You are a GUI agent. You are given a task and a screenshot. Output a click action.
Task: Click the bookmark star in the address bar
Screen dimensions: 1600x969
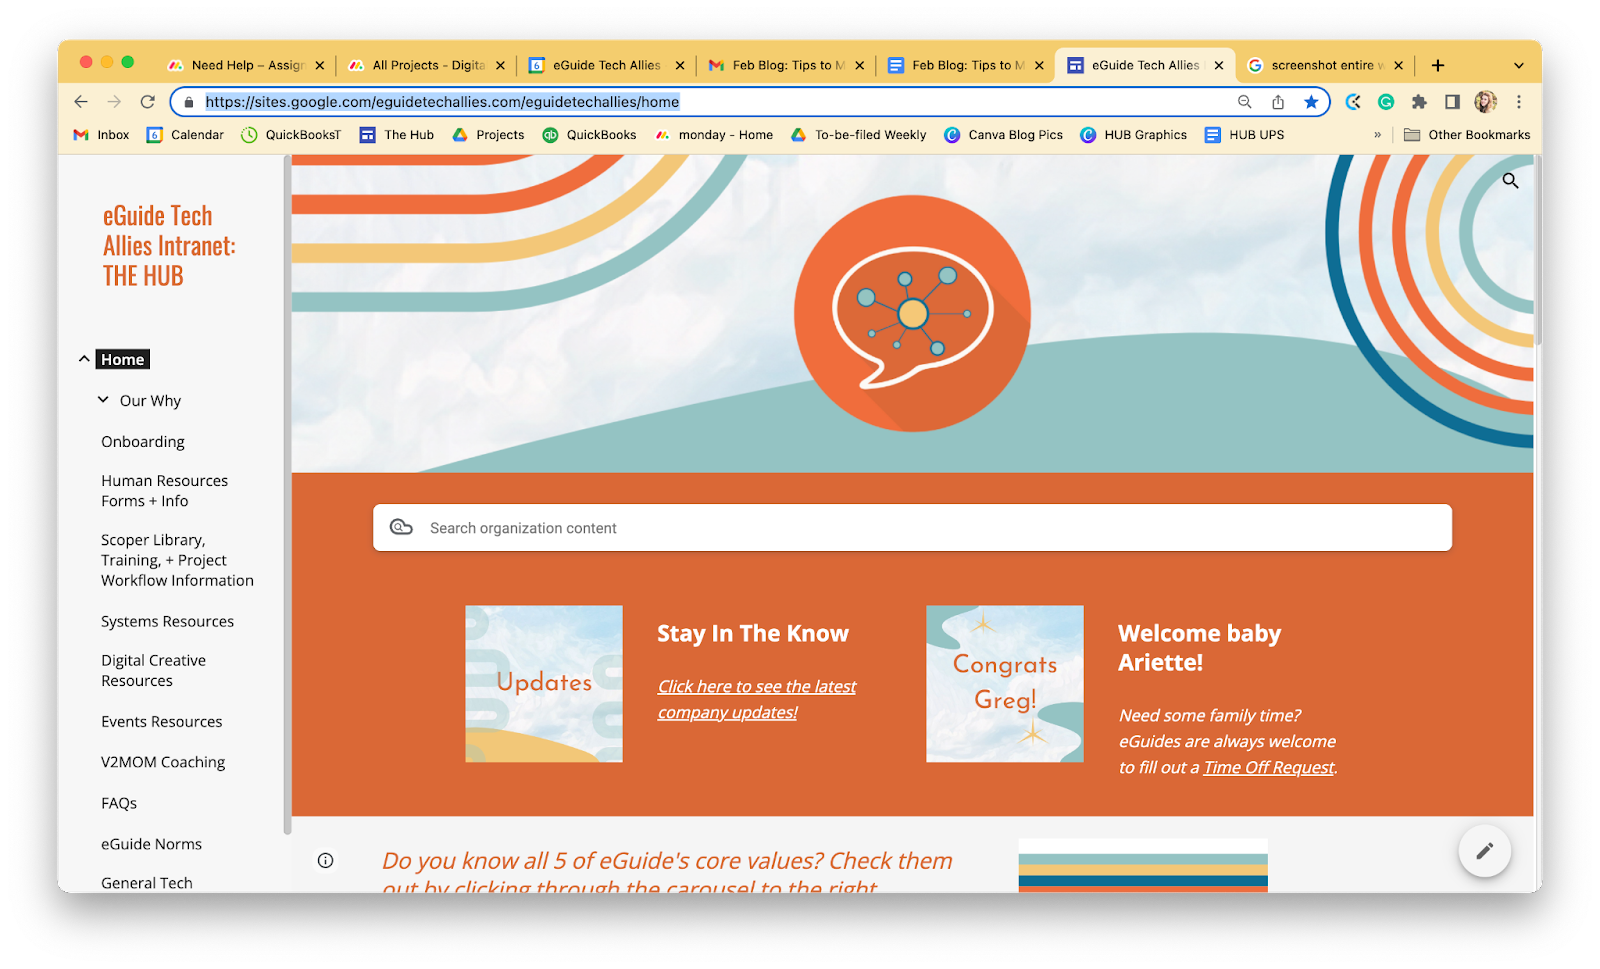[1312, 101]
